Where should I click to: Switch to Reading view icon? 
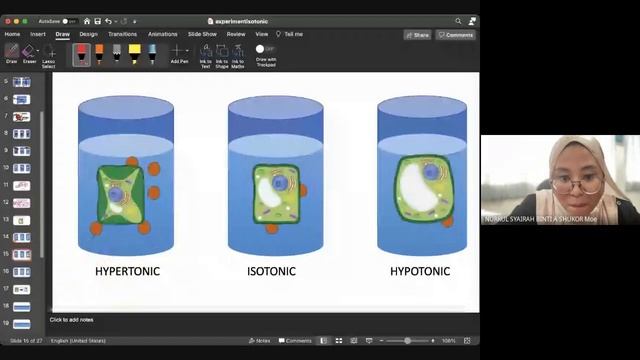pos(353,340)
